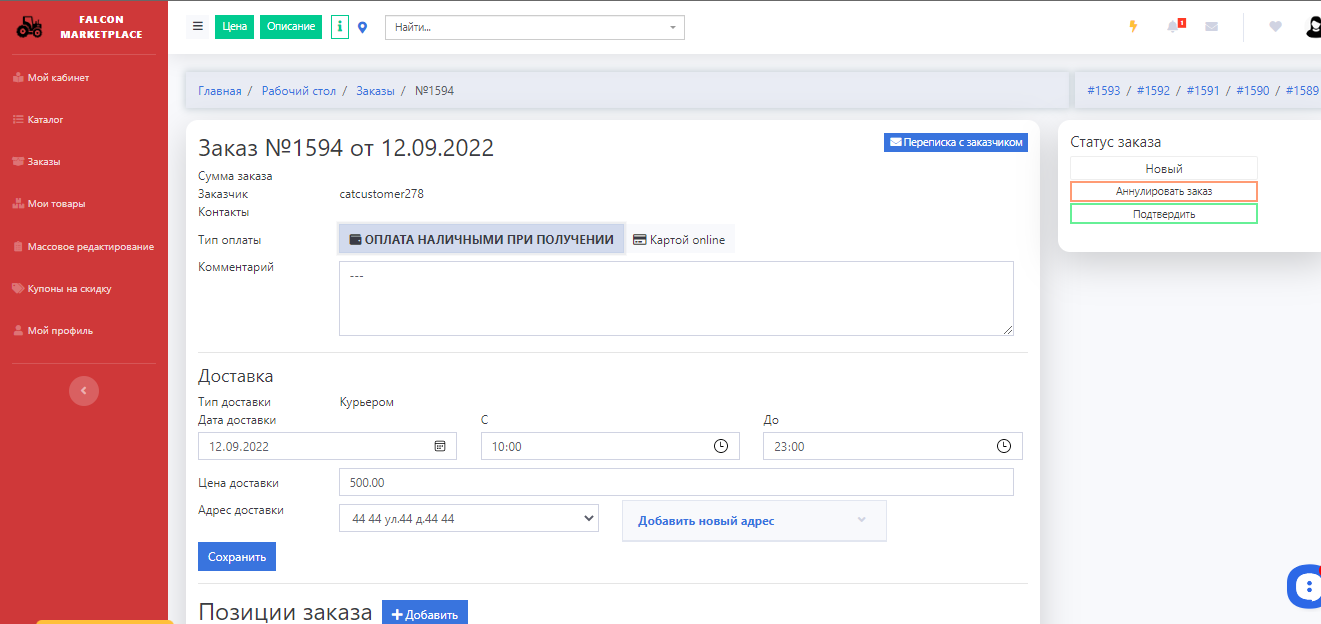Click the green info icon
Screen dimensions: 1321x624
coord(340,27)
